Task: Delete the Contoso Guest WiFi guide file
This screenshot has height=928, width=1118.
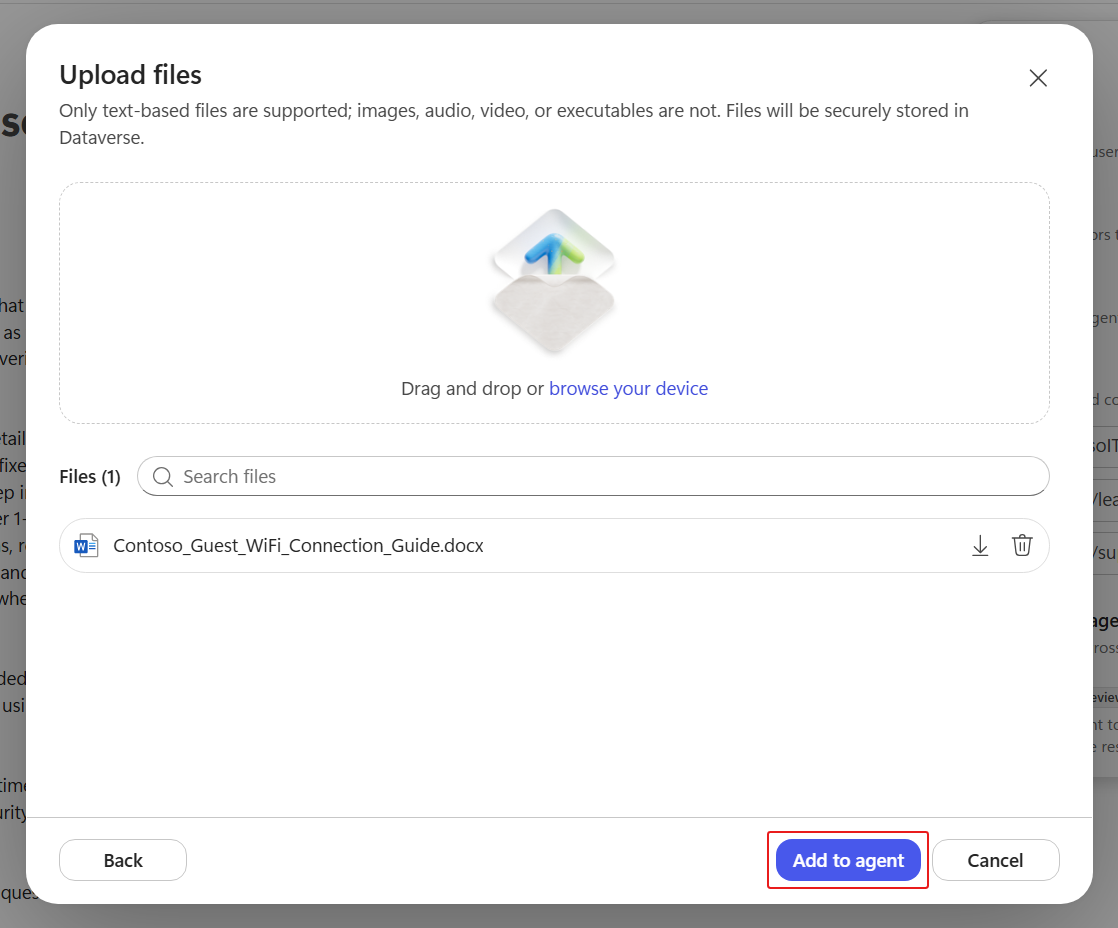Action: 1022,545
